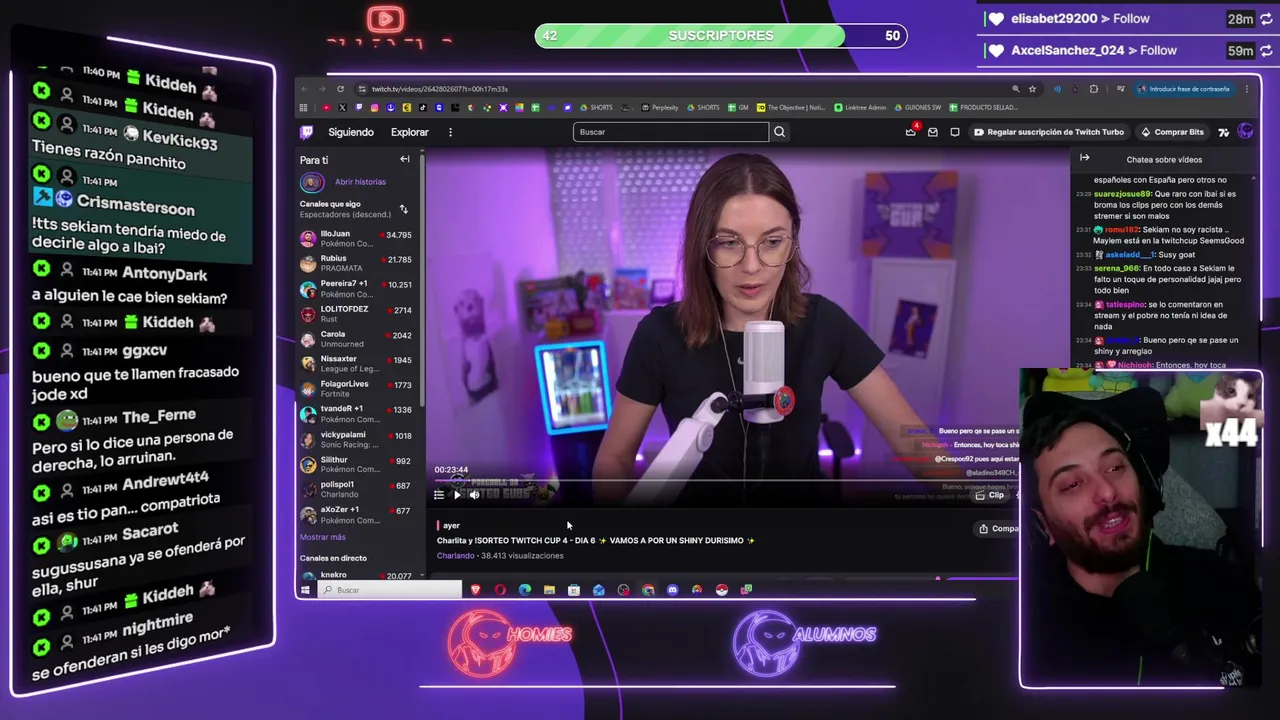Open the Twitch chat bubble icon in the header

pos(955,132)
